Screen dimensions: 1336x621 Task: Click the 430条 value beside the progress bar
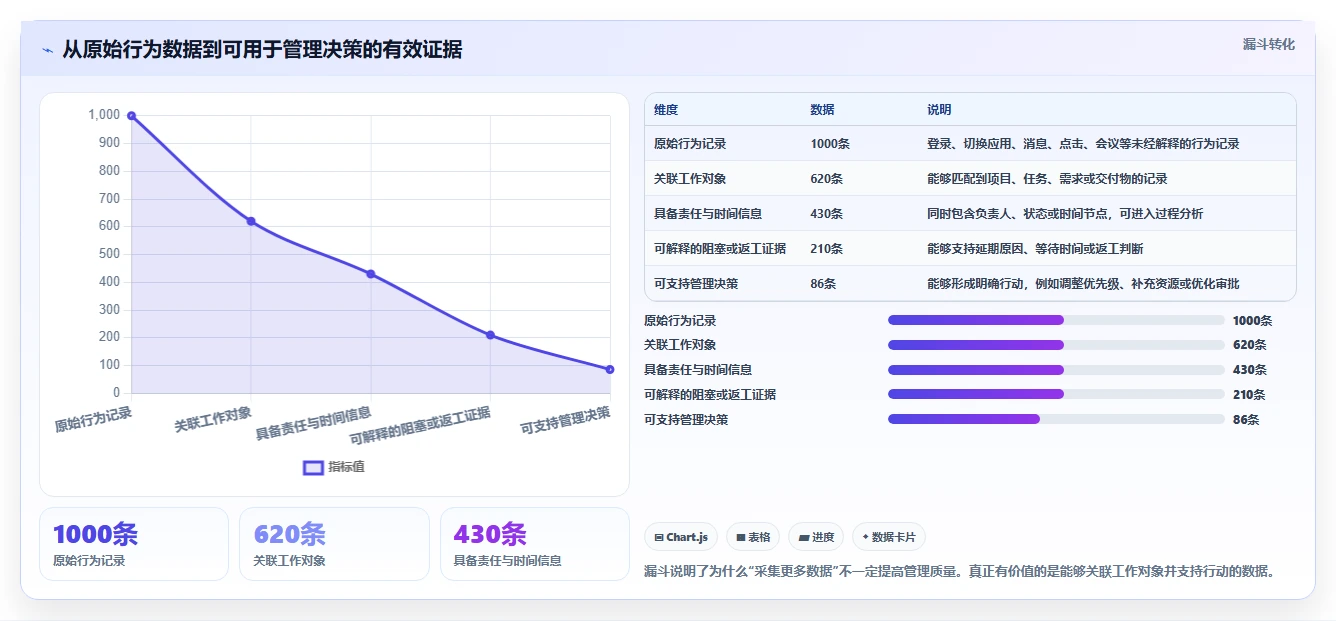click(x=1250, y=370)
